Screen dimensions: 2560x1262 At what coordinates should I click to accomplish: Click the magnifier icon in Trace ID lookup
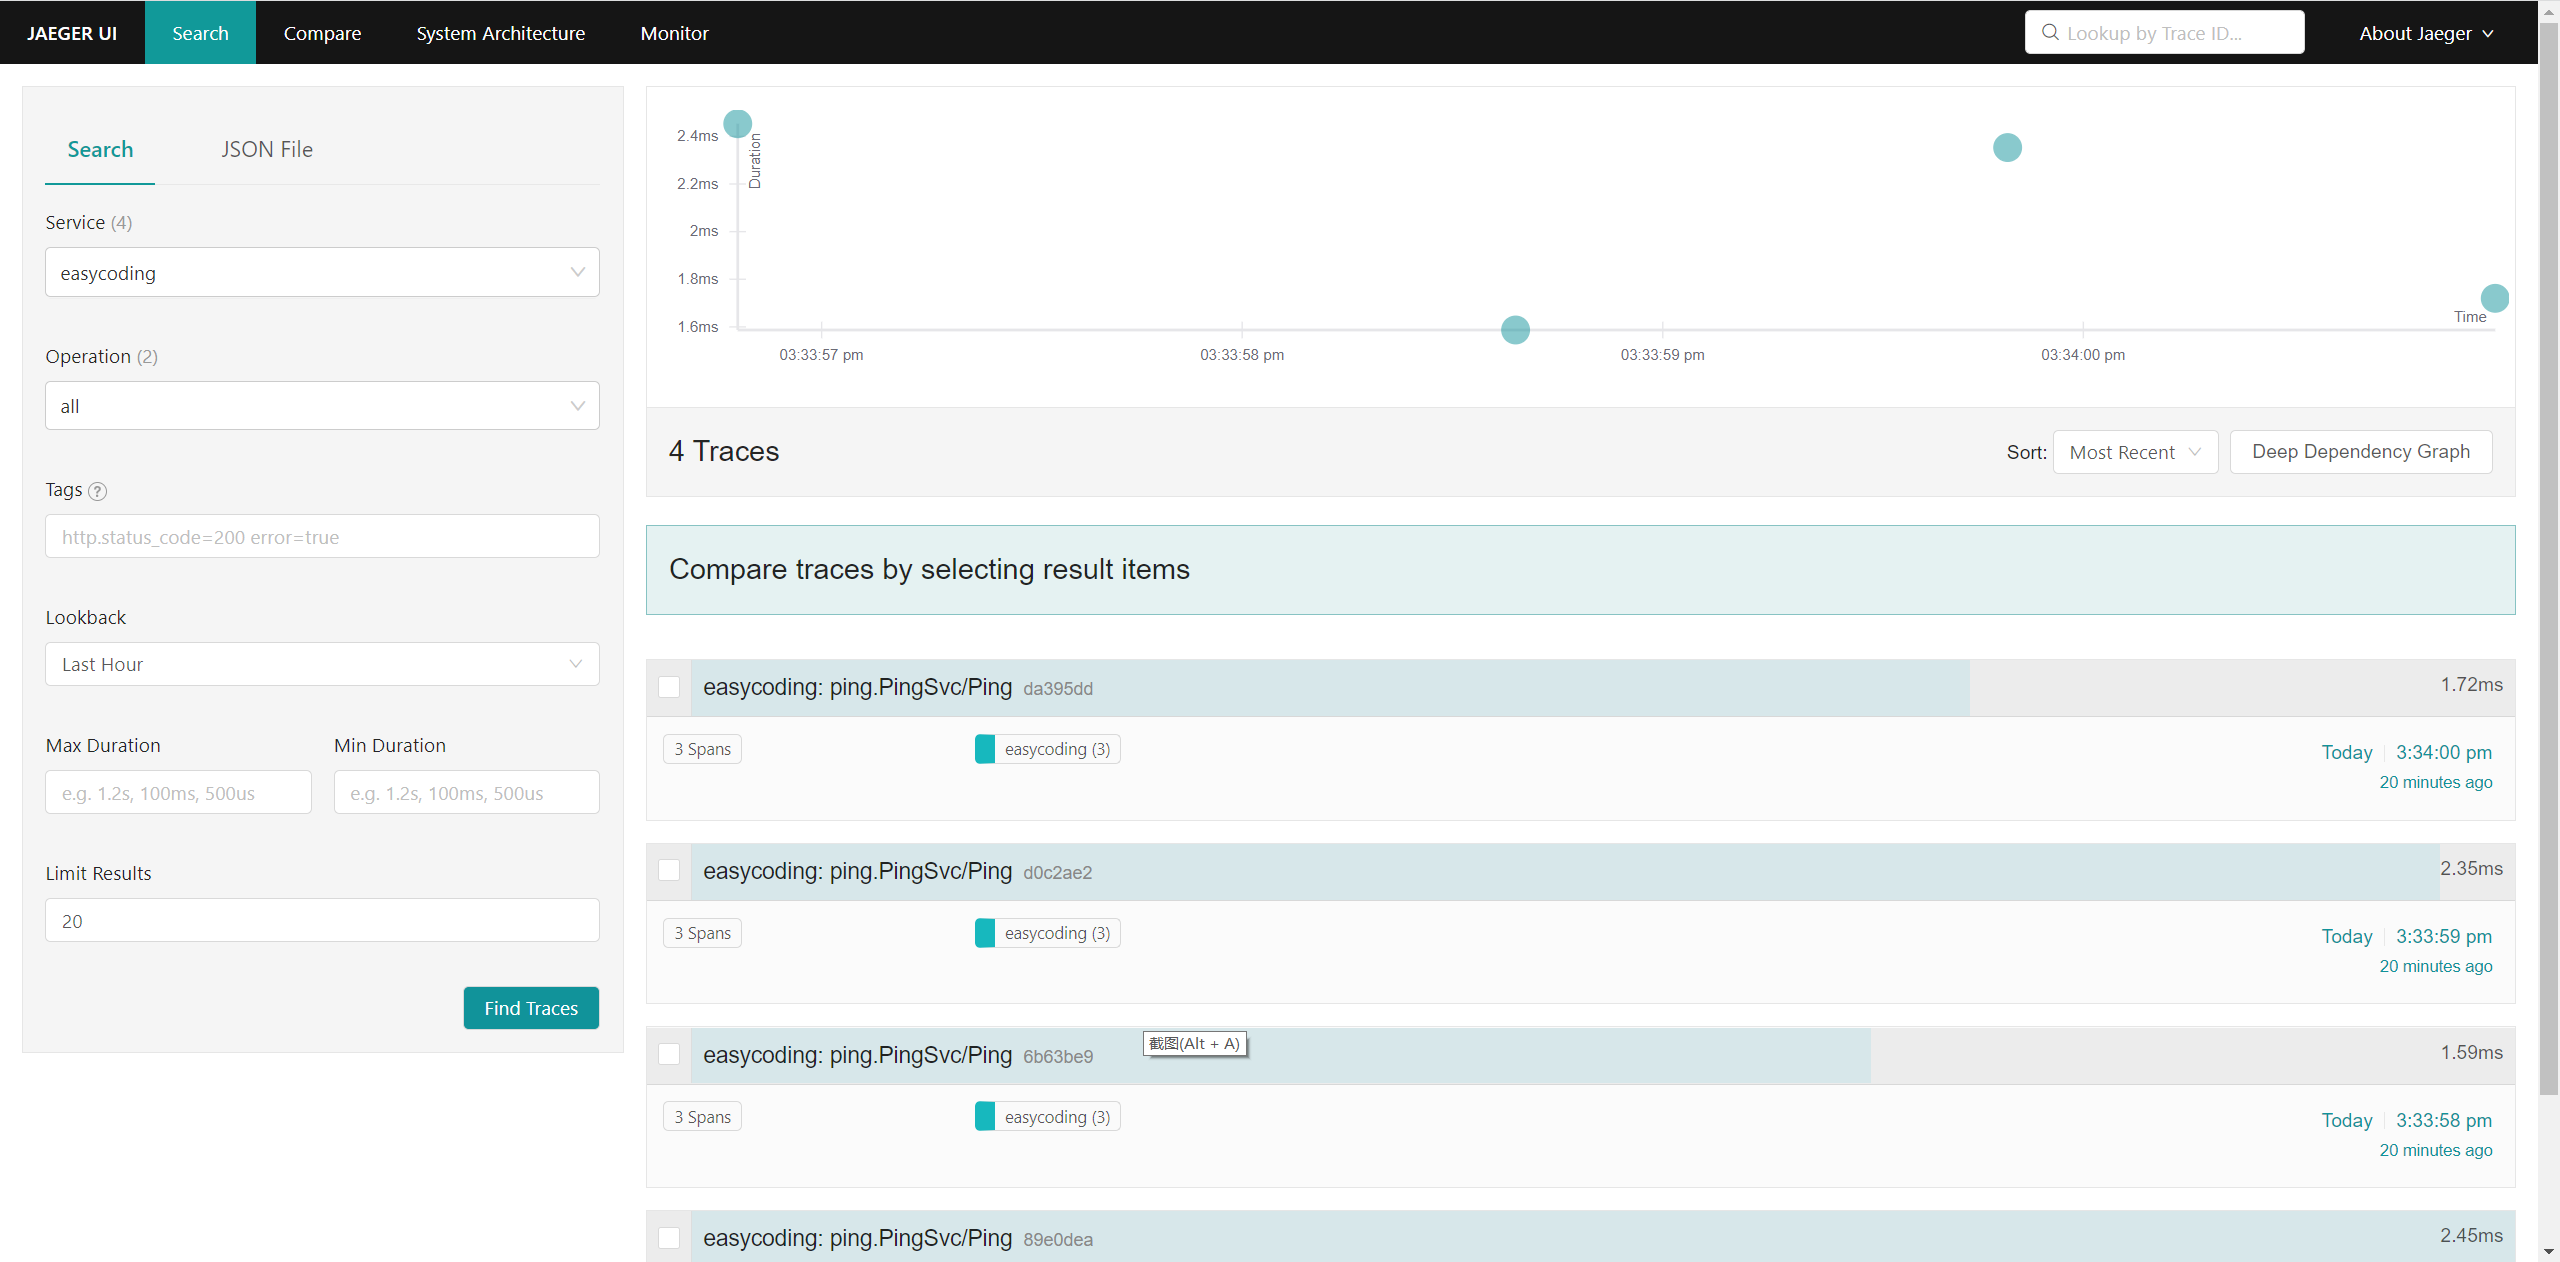tap(2050, 33)
